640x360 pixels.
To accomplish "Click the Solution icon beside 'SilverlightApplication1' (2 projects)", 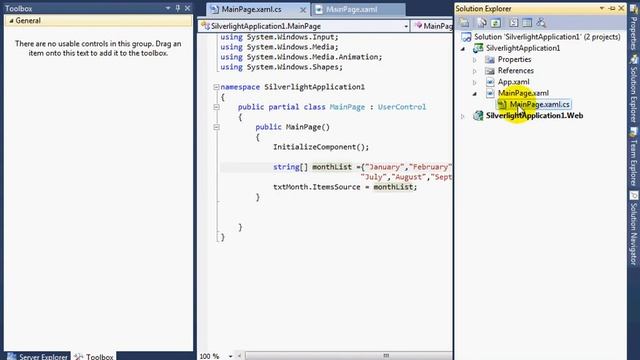I will coord(466,37).
